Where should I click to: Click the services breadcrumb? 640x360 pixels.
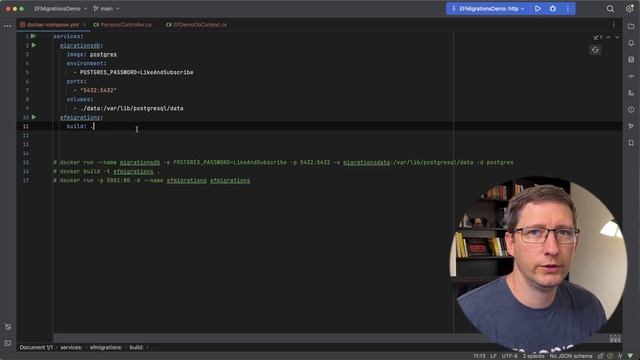point(71,347)
